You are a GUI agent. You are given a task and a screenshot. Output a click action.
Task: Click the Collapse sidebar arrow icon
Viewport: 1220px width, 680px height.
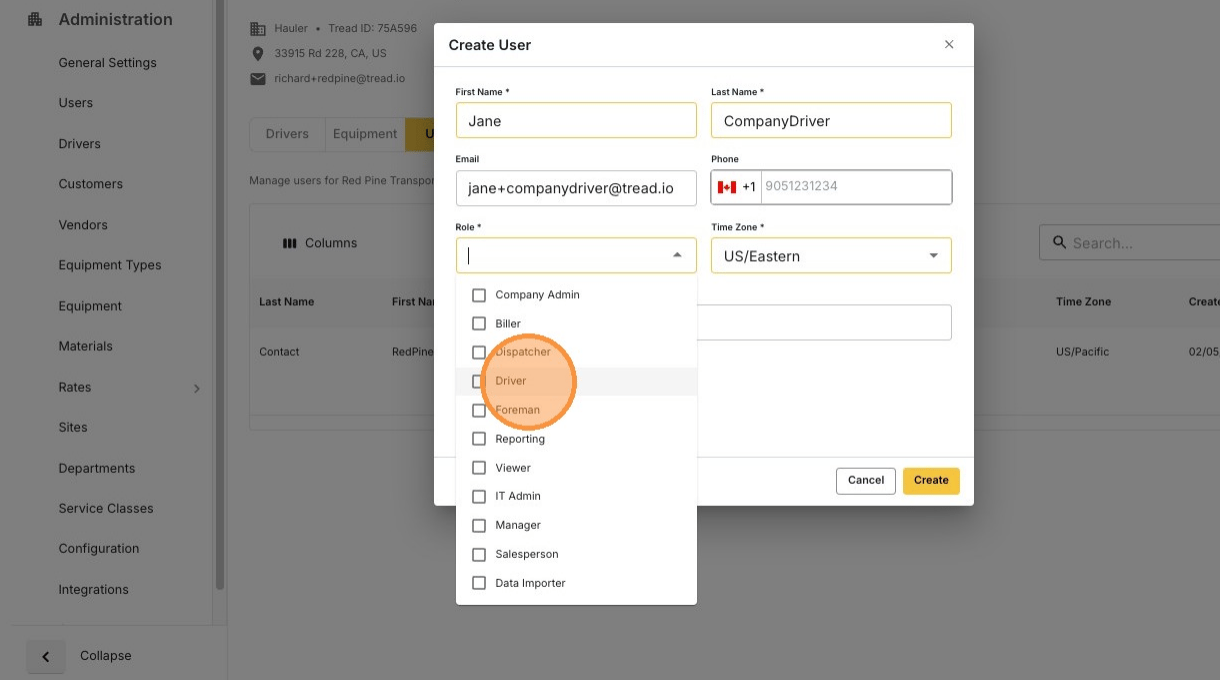46,656
